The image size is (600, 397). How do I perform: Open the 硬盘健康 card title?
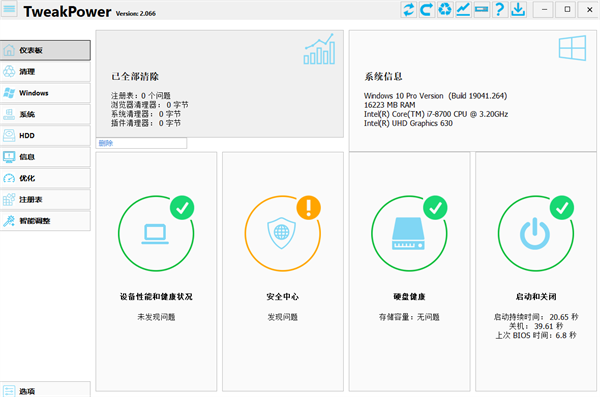click(409, 297)
